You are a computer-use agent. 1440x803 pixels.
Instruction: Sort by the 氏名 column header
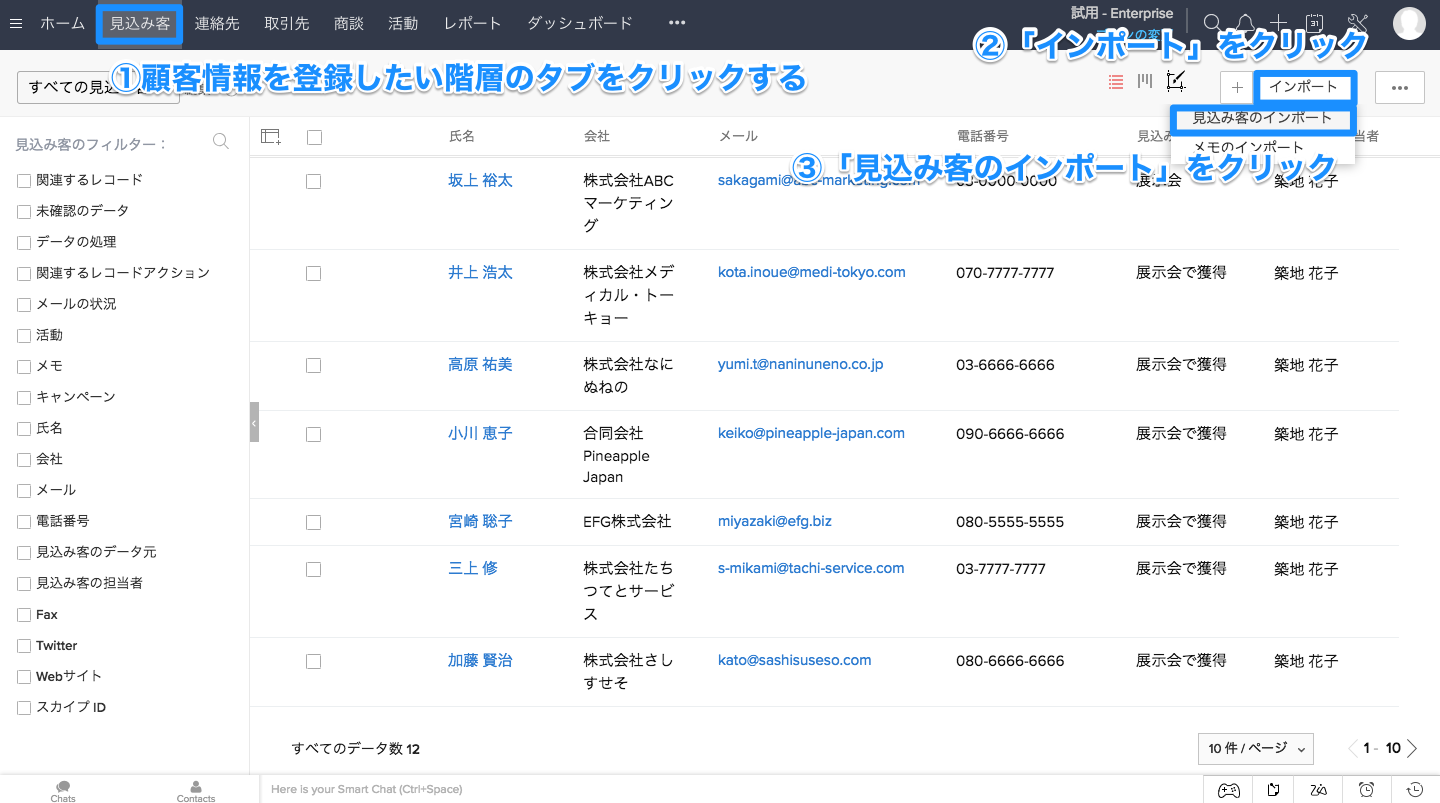(x=462, y=136)
